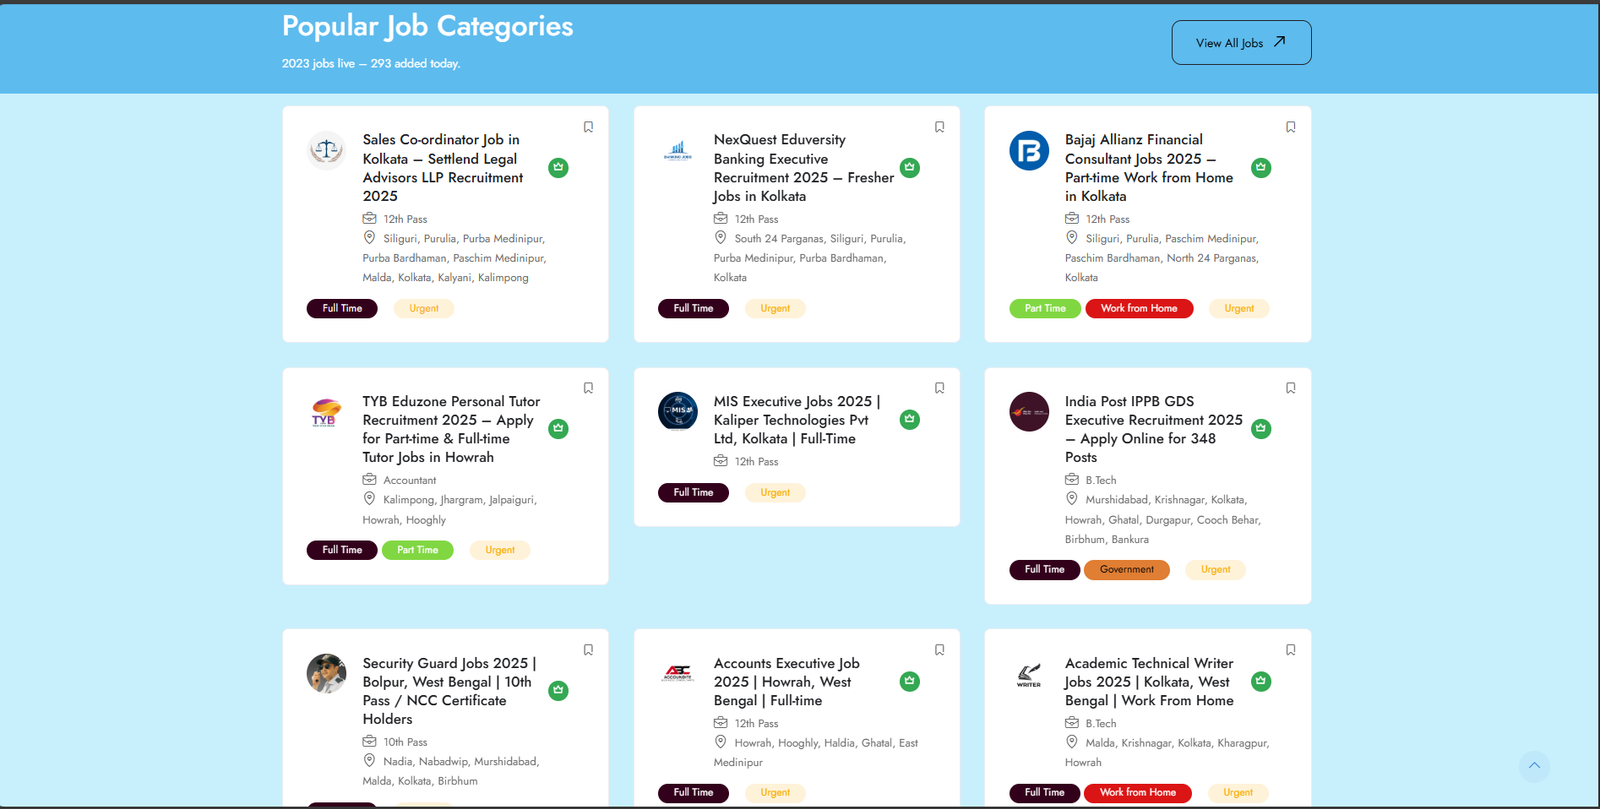Click the green featured badge on Bajaj Allianz job
Screen dimensions: 1600x809
point(1261,167)
